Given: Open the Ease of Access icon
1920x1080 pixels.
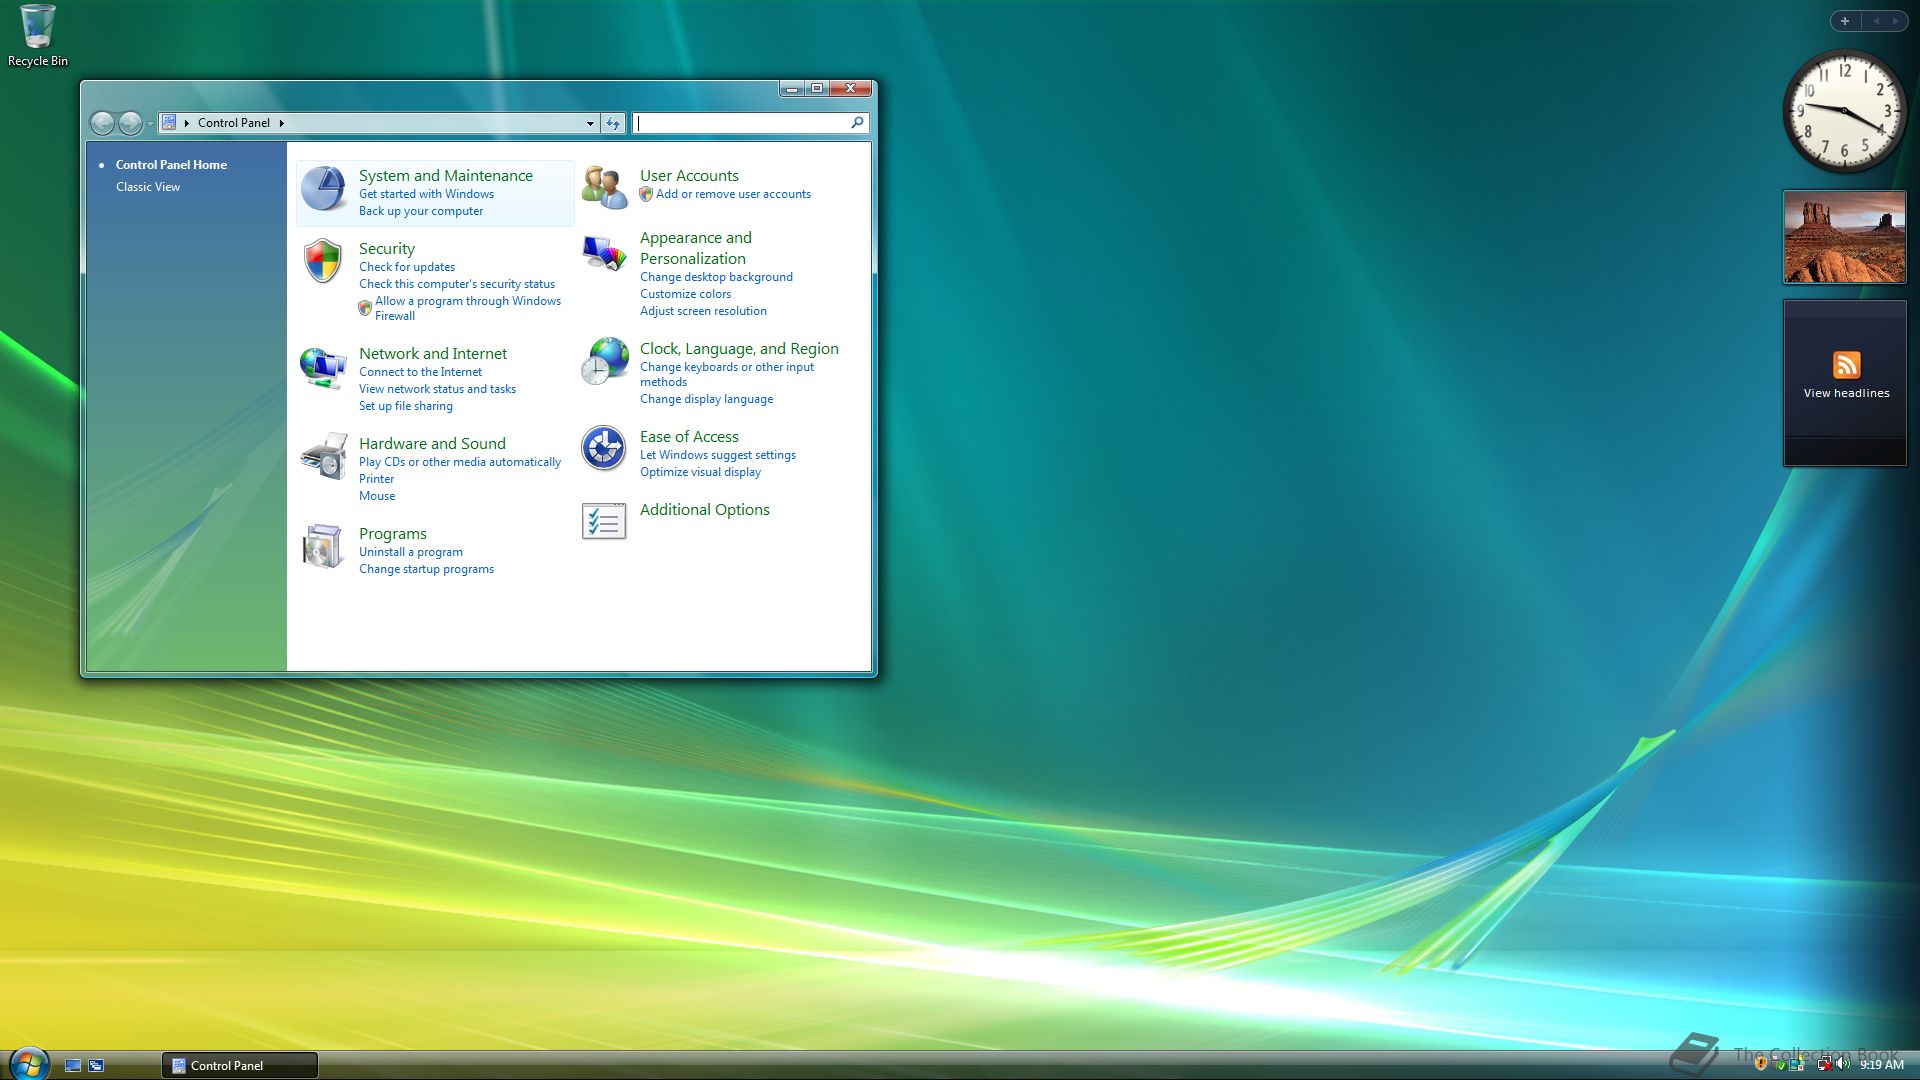Looking at the screenshot, I should (x=604, y=448).
